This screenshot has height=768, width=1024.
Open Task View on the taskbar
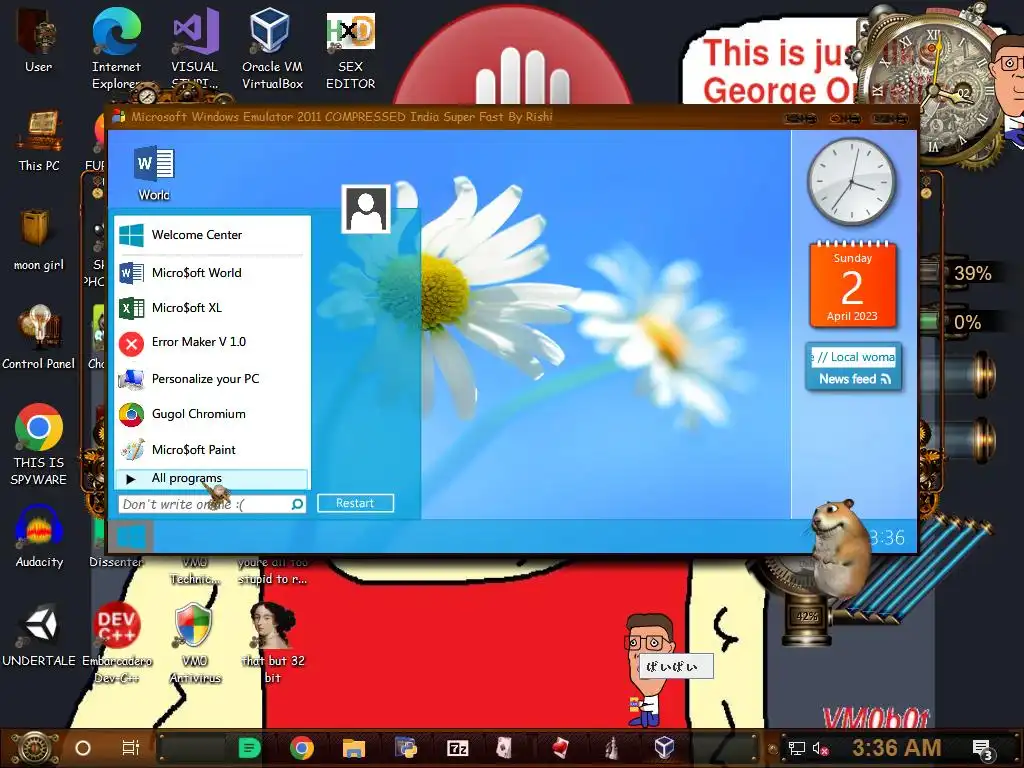(131, 748)
